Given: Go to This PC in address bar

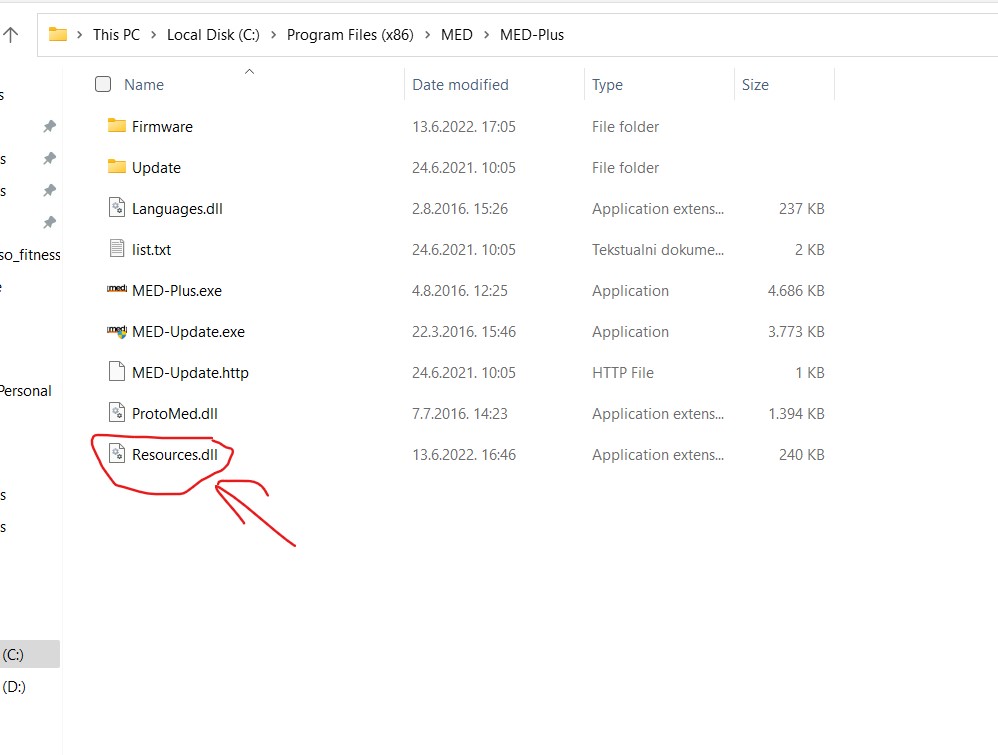Looking at the screenshot, I should [116, 35].
